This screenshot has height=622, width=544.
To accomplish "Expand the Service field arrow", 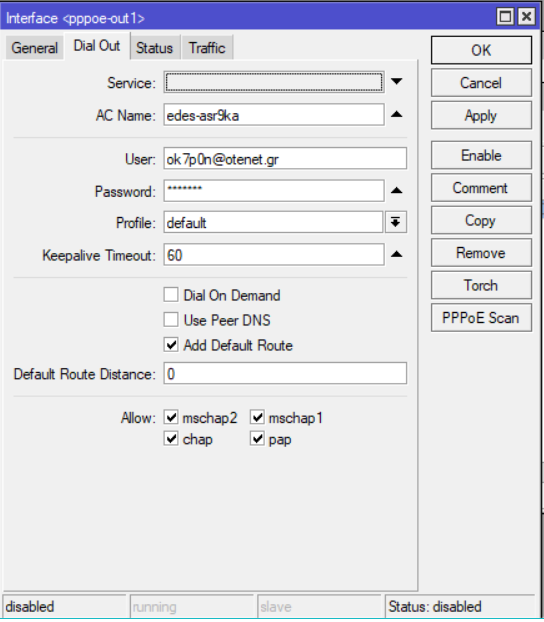I will click(396, 82).
